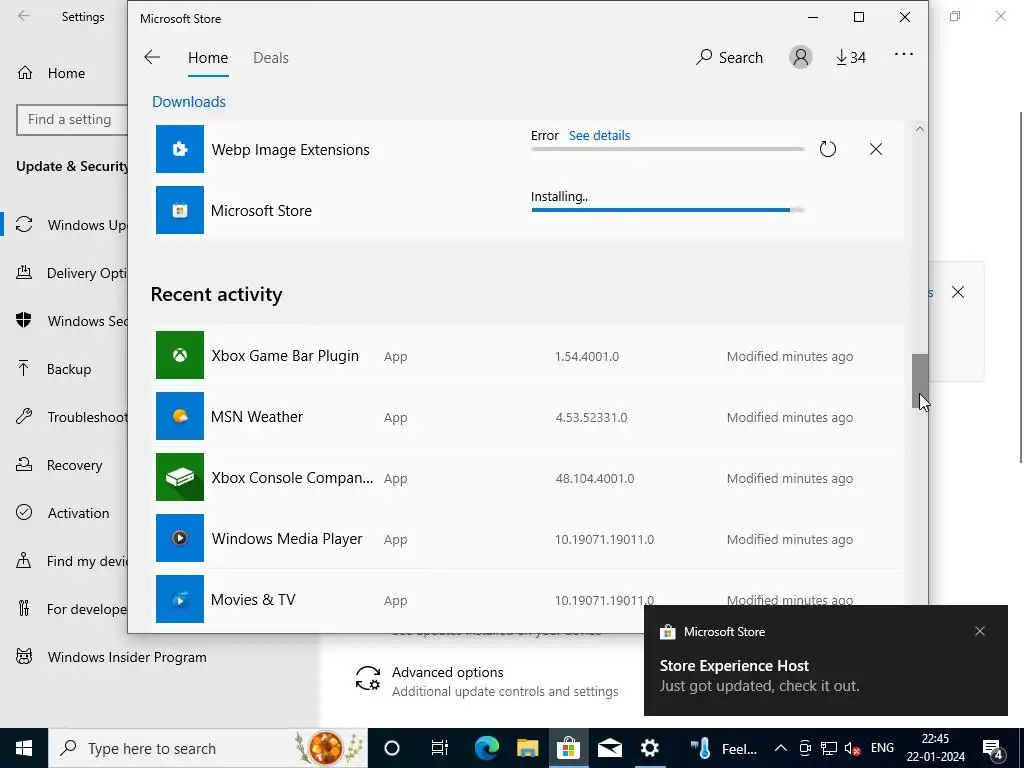Open the Home tab in Store
Screen dimensions: 1024x768
(208, 57)
